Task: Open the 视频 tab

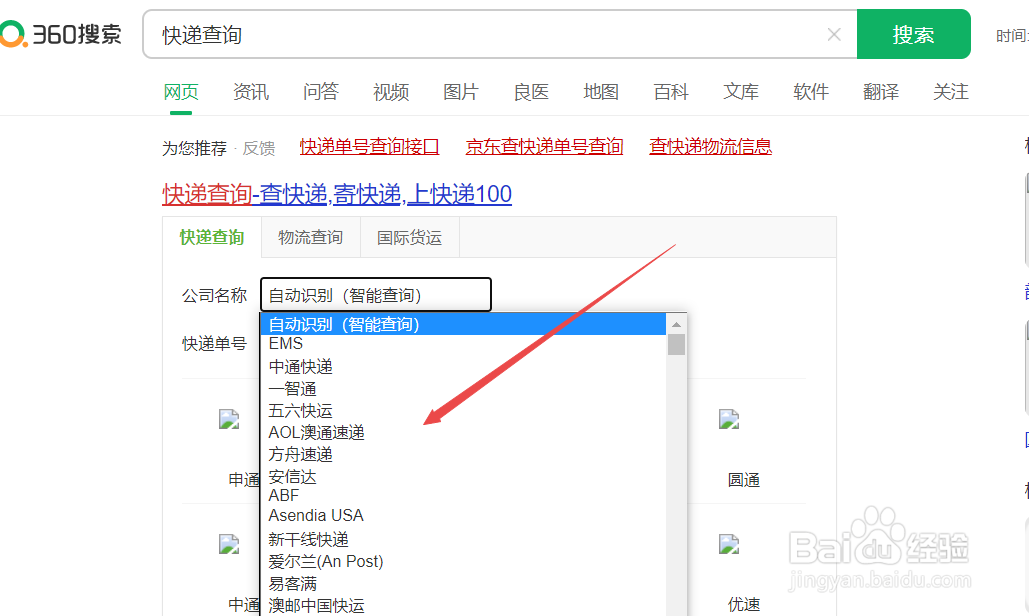Action: click(x=391, y=92)
